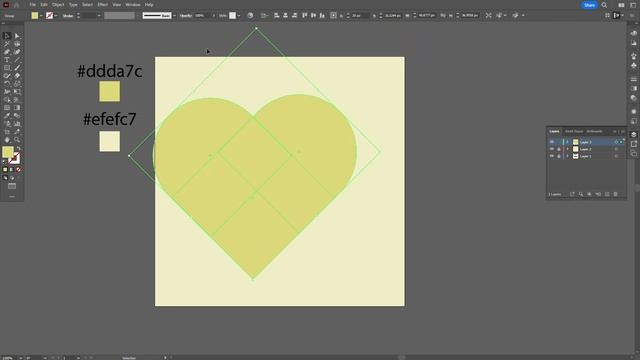
Task: Select the Pen tool
Action: (x=7, y=52)
